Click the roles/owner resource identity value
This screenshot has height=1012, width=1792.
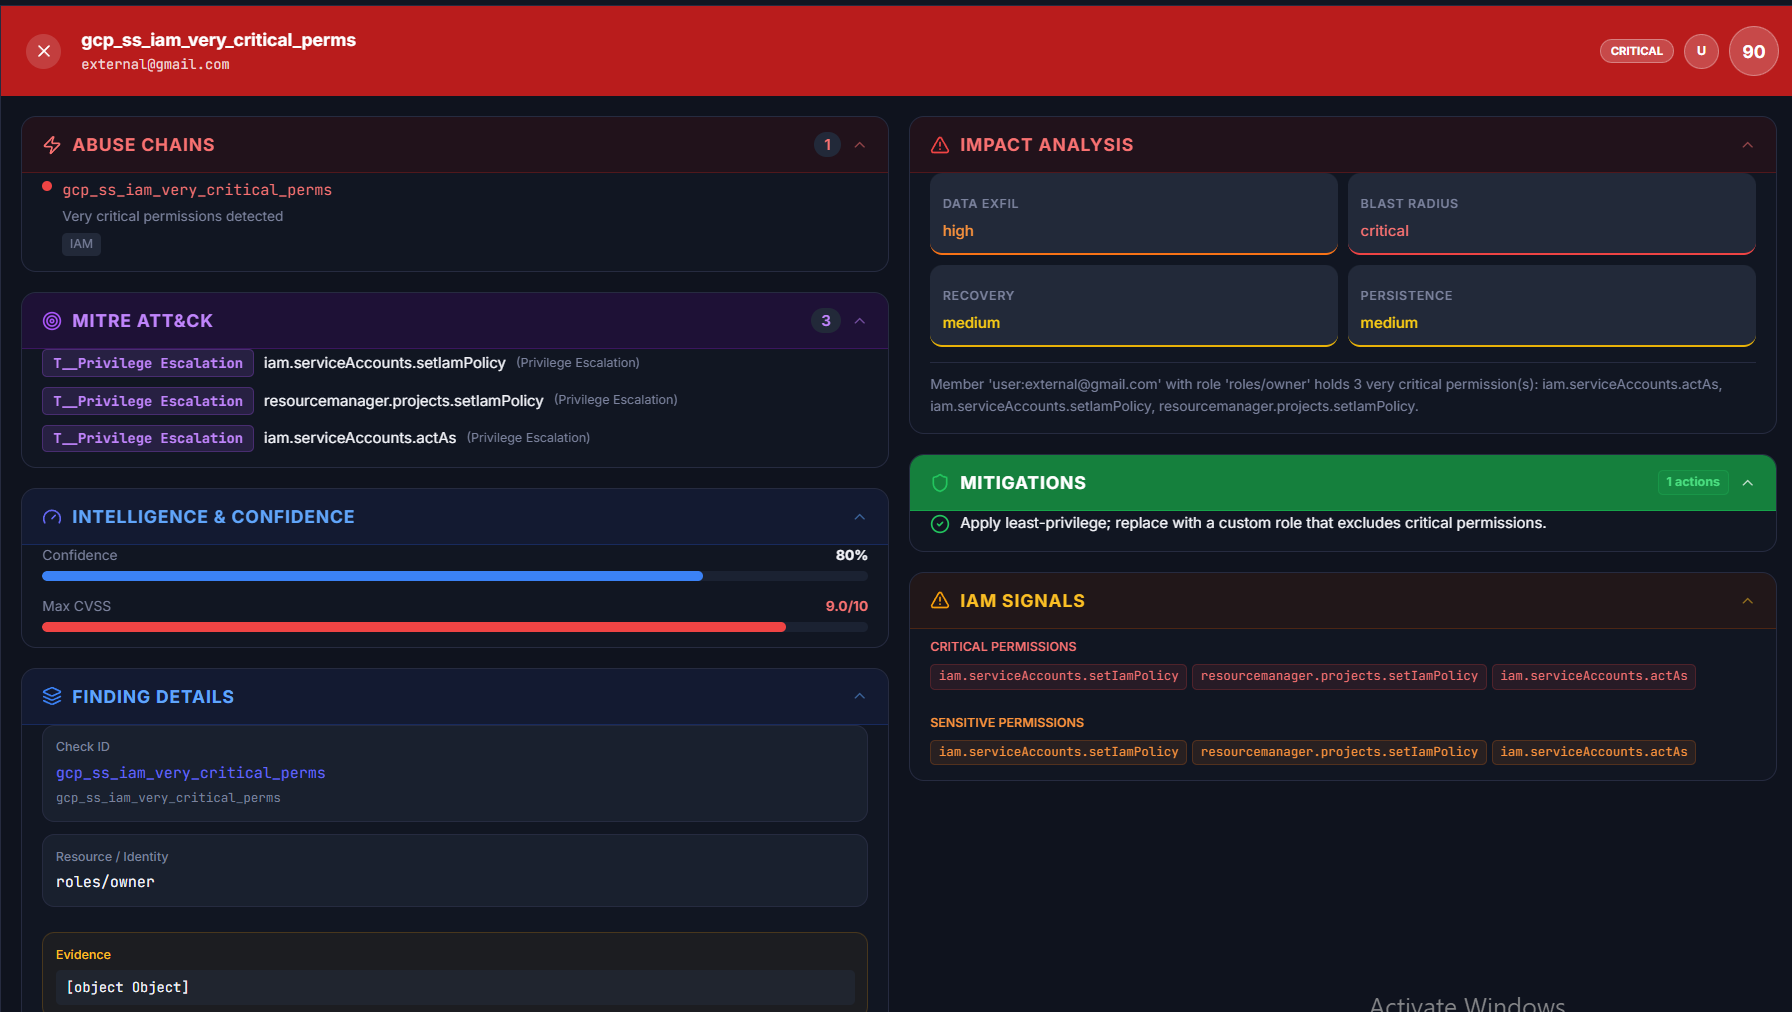(105, 882)
